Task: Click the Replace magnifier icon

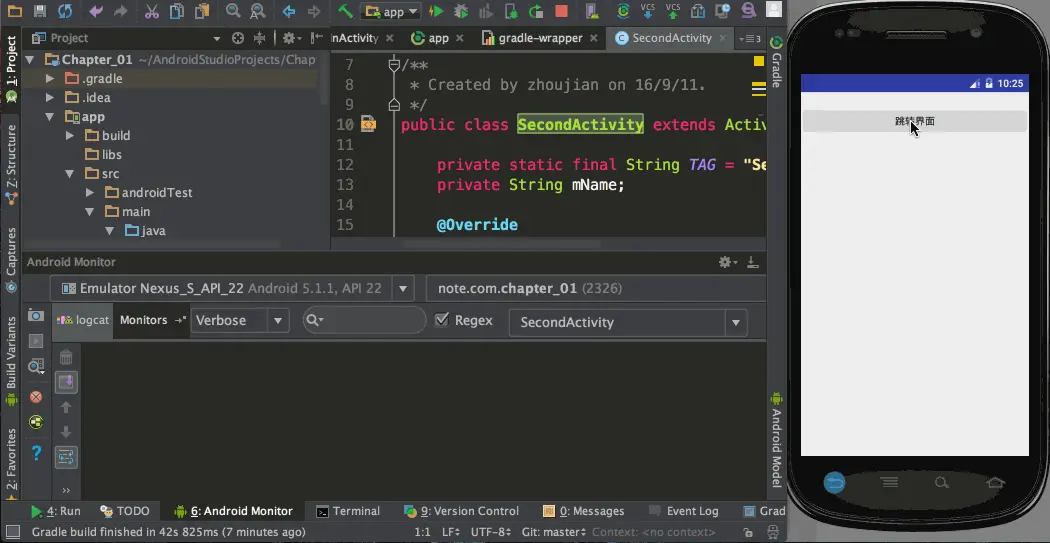Action: click(x=257, y=11)
